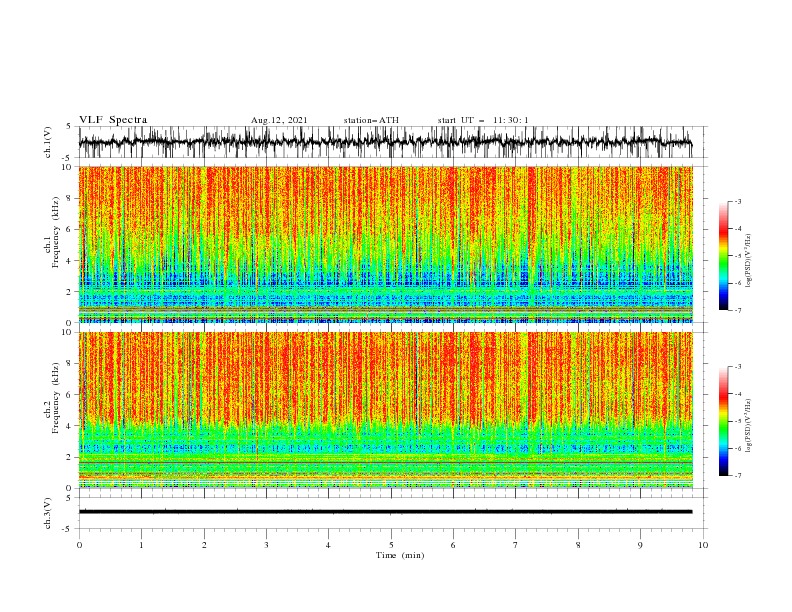Click the 'station=ATH' label

[371, 120]
